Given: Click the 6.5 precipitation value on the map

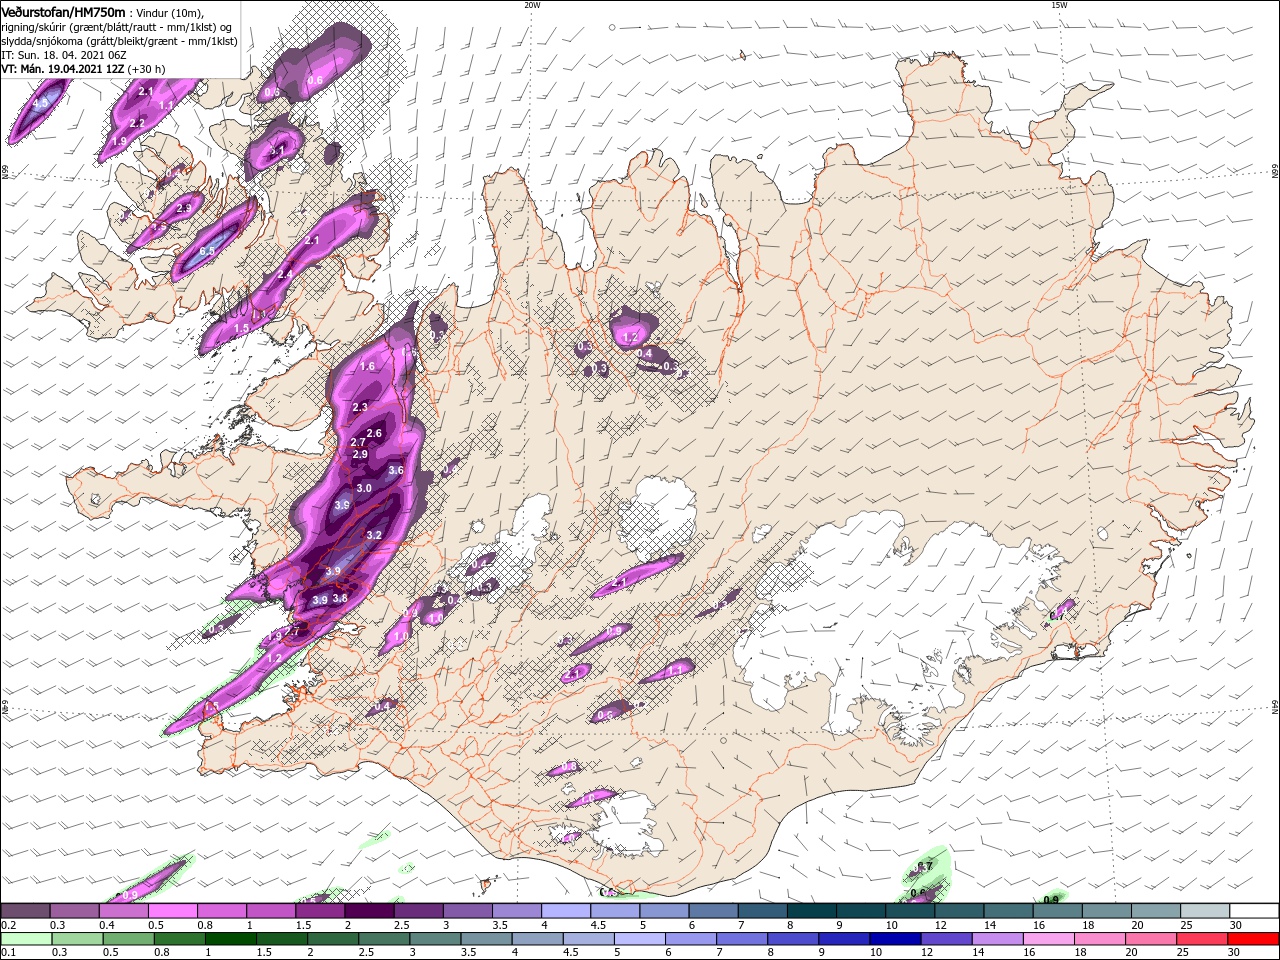Looking at the screenshot, I should point(208,251).
